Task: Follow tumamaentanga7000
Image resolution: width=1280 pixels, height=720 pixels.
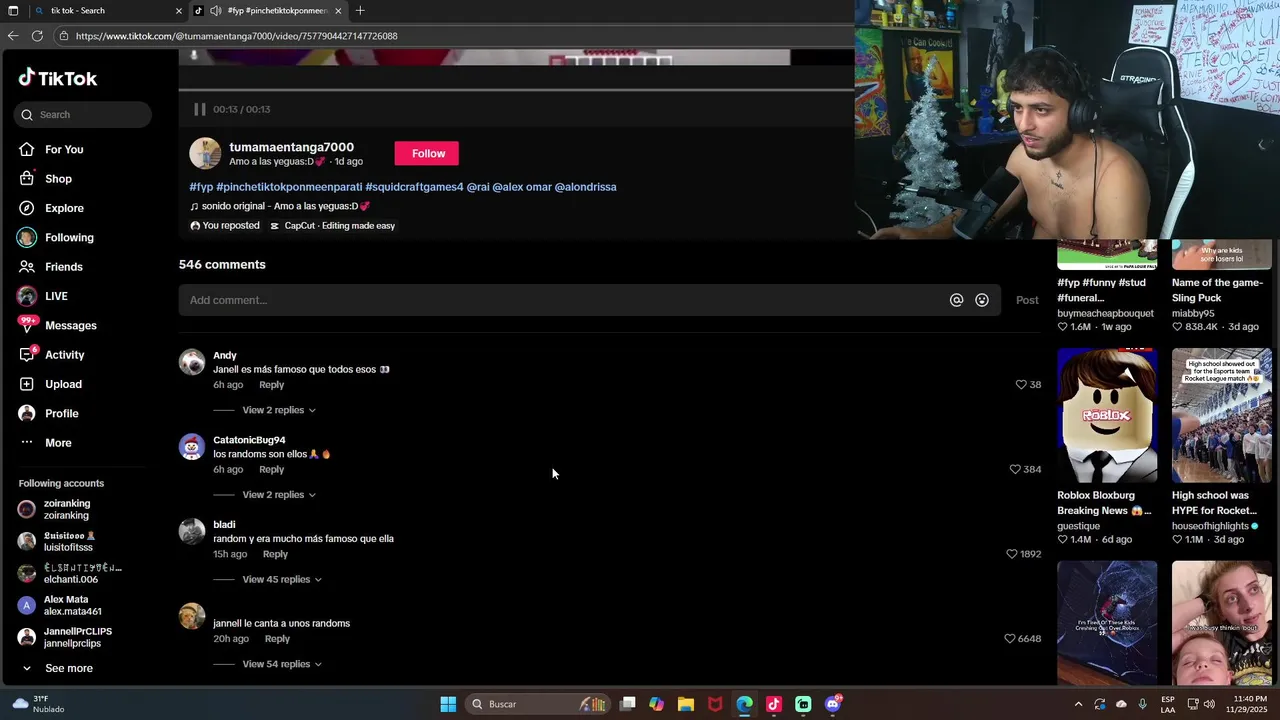Action: (x=427, y=153)
